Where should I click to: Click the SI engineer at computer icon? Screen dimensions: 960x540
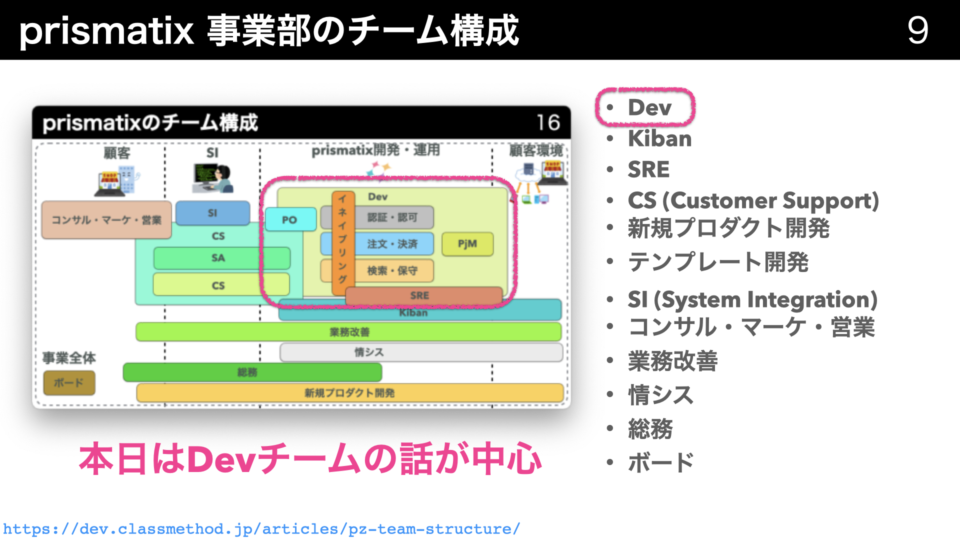[x=212, y=178]
